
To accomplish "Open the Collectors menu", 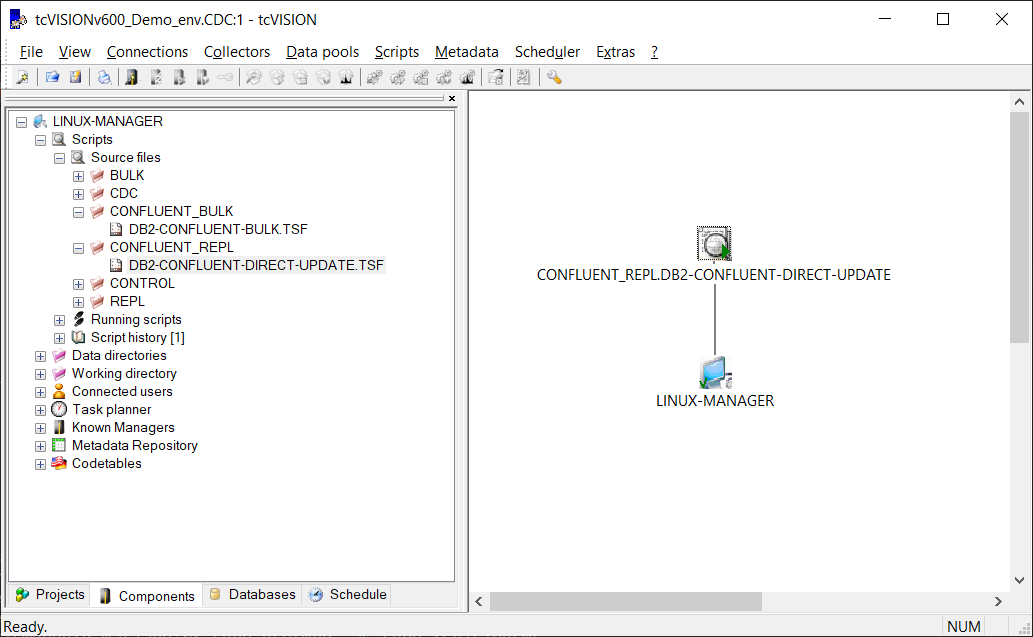I will pos(237,52).
